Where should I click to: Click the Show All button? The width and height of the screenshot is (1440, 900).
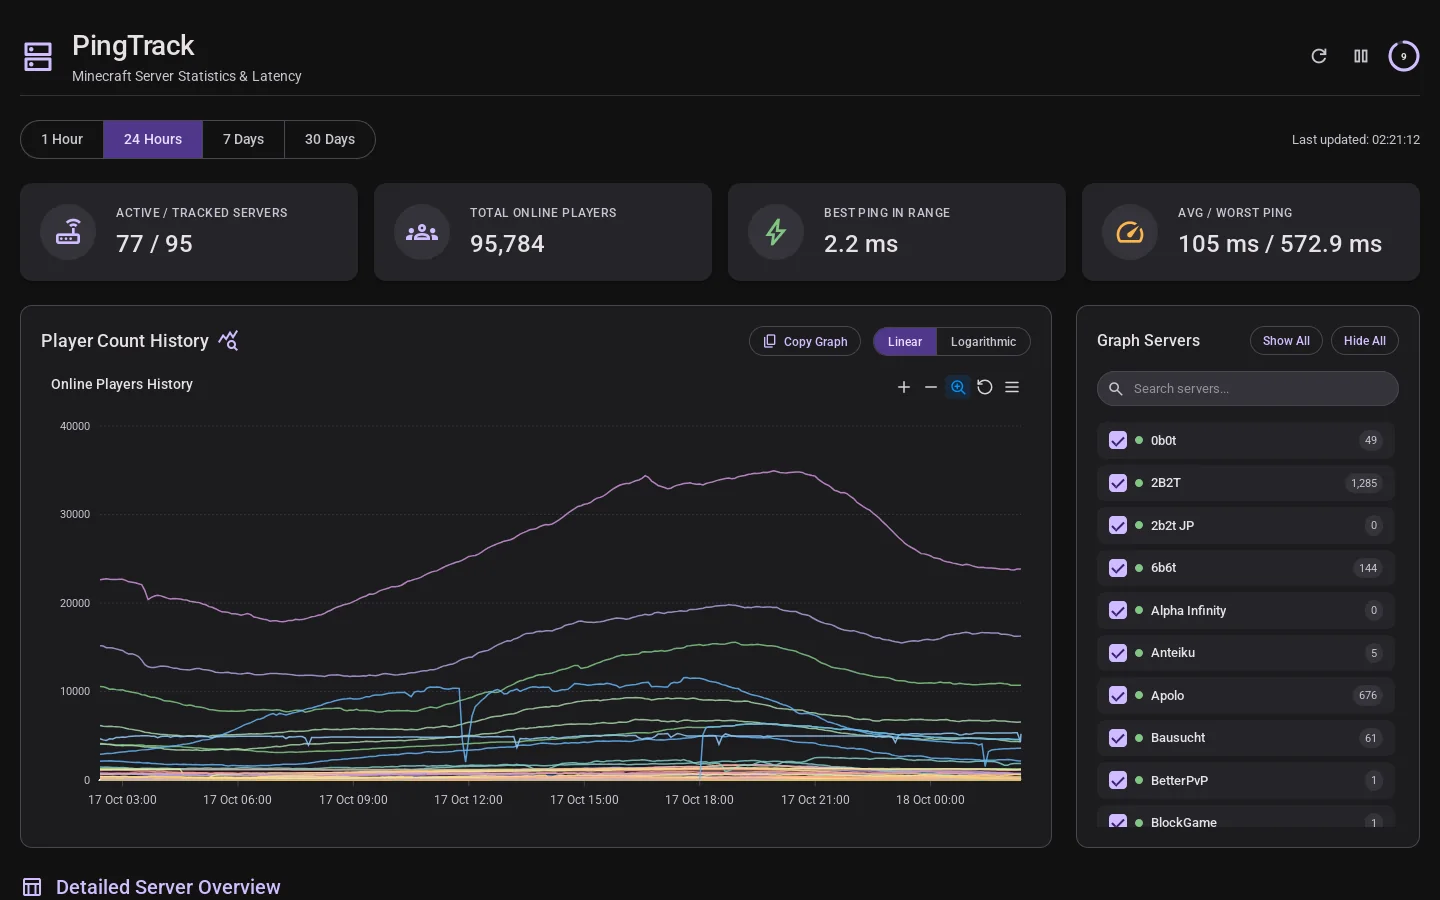pos(1286,341)
